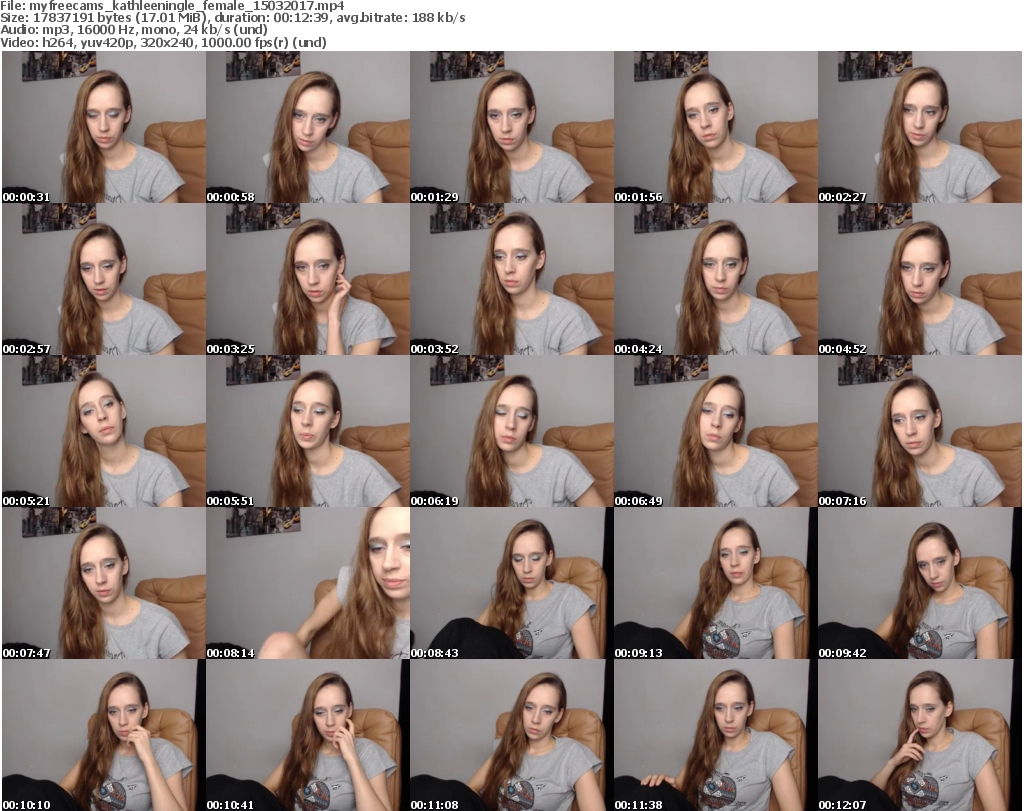The image size is (1024, 811).
Task: Choose the frame labeled 00:12:07
Action: point(920,735)
